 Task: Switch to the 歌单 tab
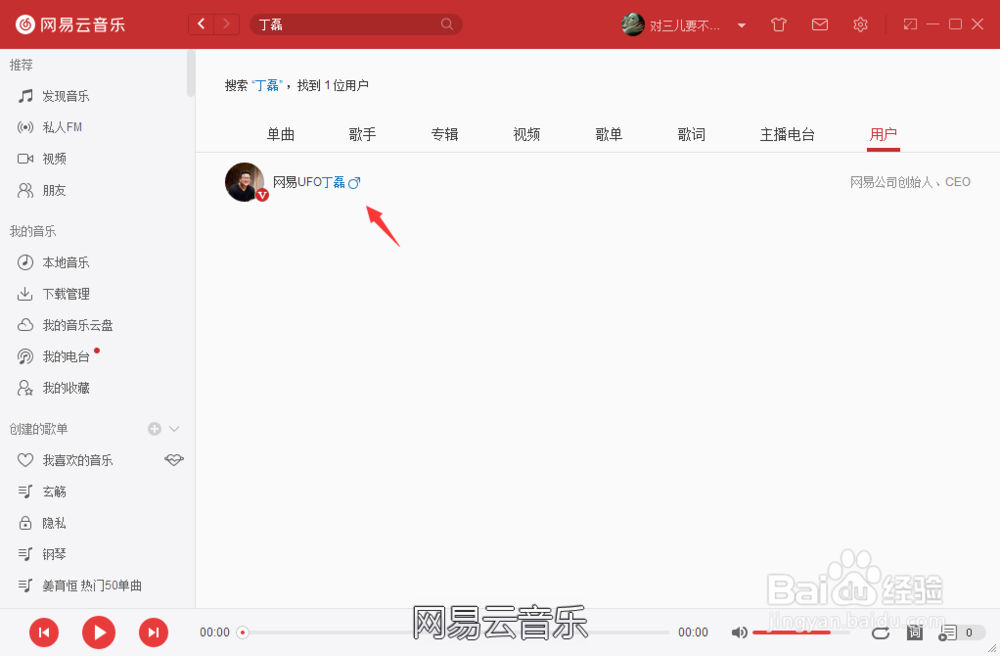tap(609, 135)
